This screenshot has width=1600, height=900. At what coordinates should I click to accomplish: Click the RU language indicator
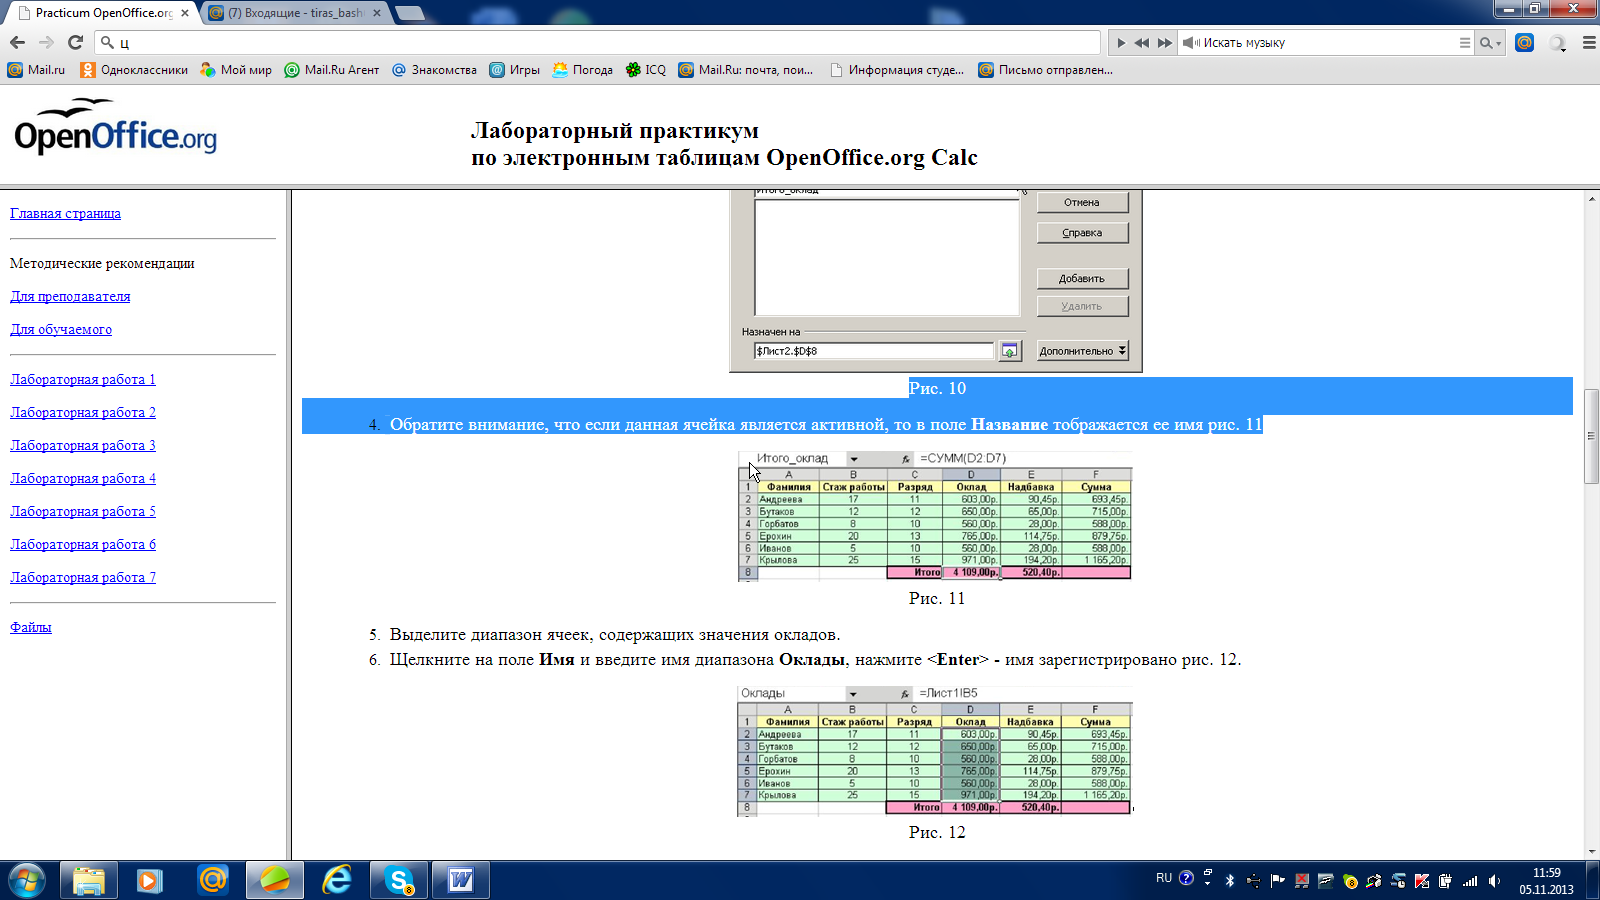(x=1164, y=878)
